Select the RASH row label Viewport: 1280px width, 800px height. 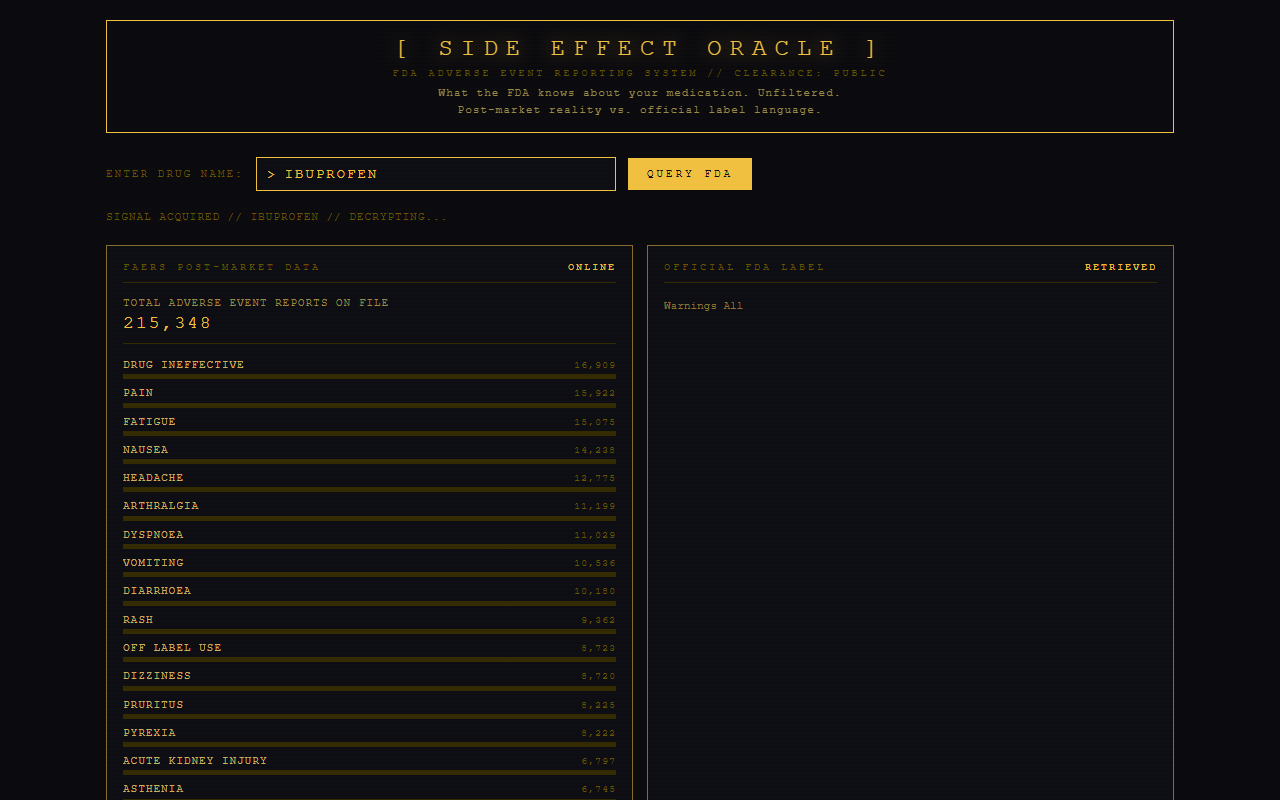point(138,620)
